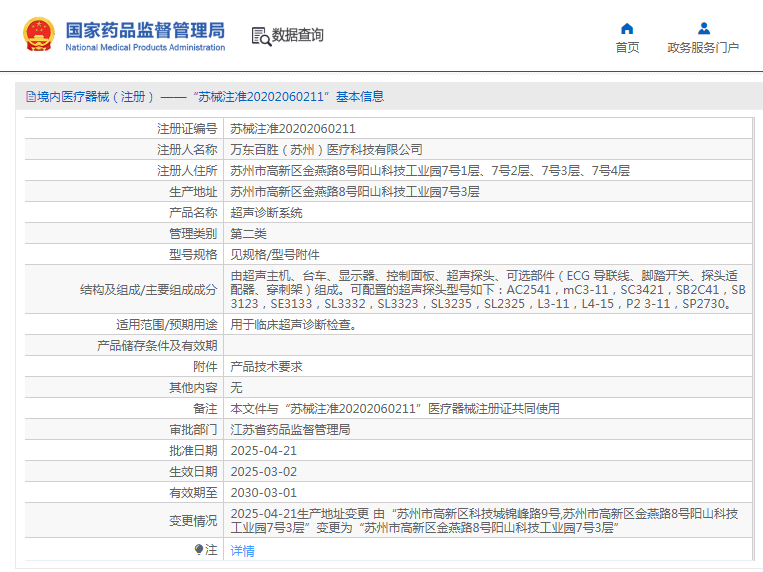Viewport: 763px width, 572px height.
Task: Click the National Medical Products Administration text
Action: click(145, 47)
